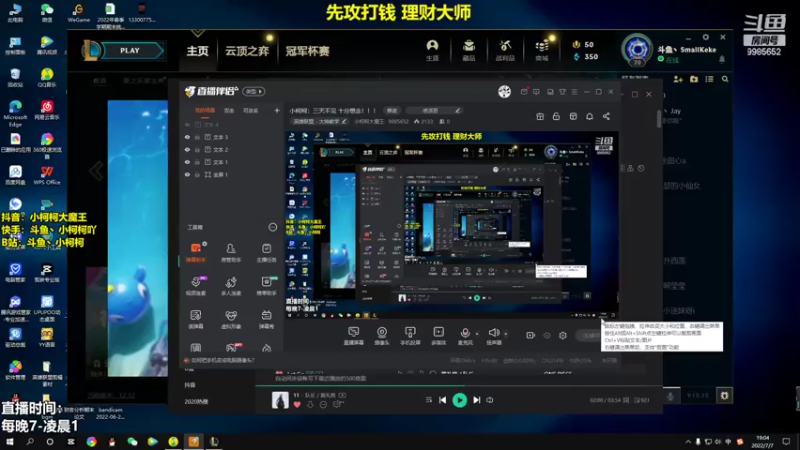Skip to previous track
800x450 pixels.
[x=442, y=400]
